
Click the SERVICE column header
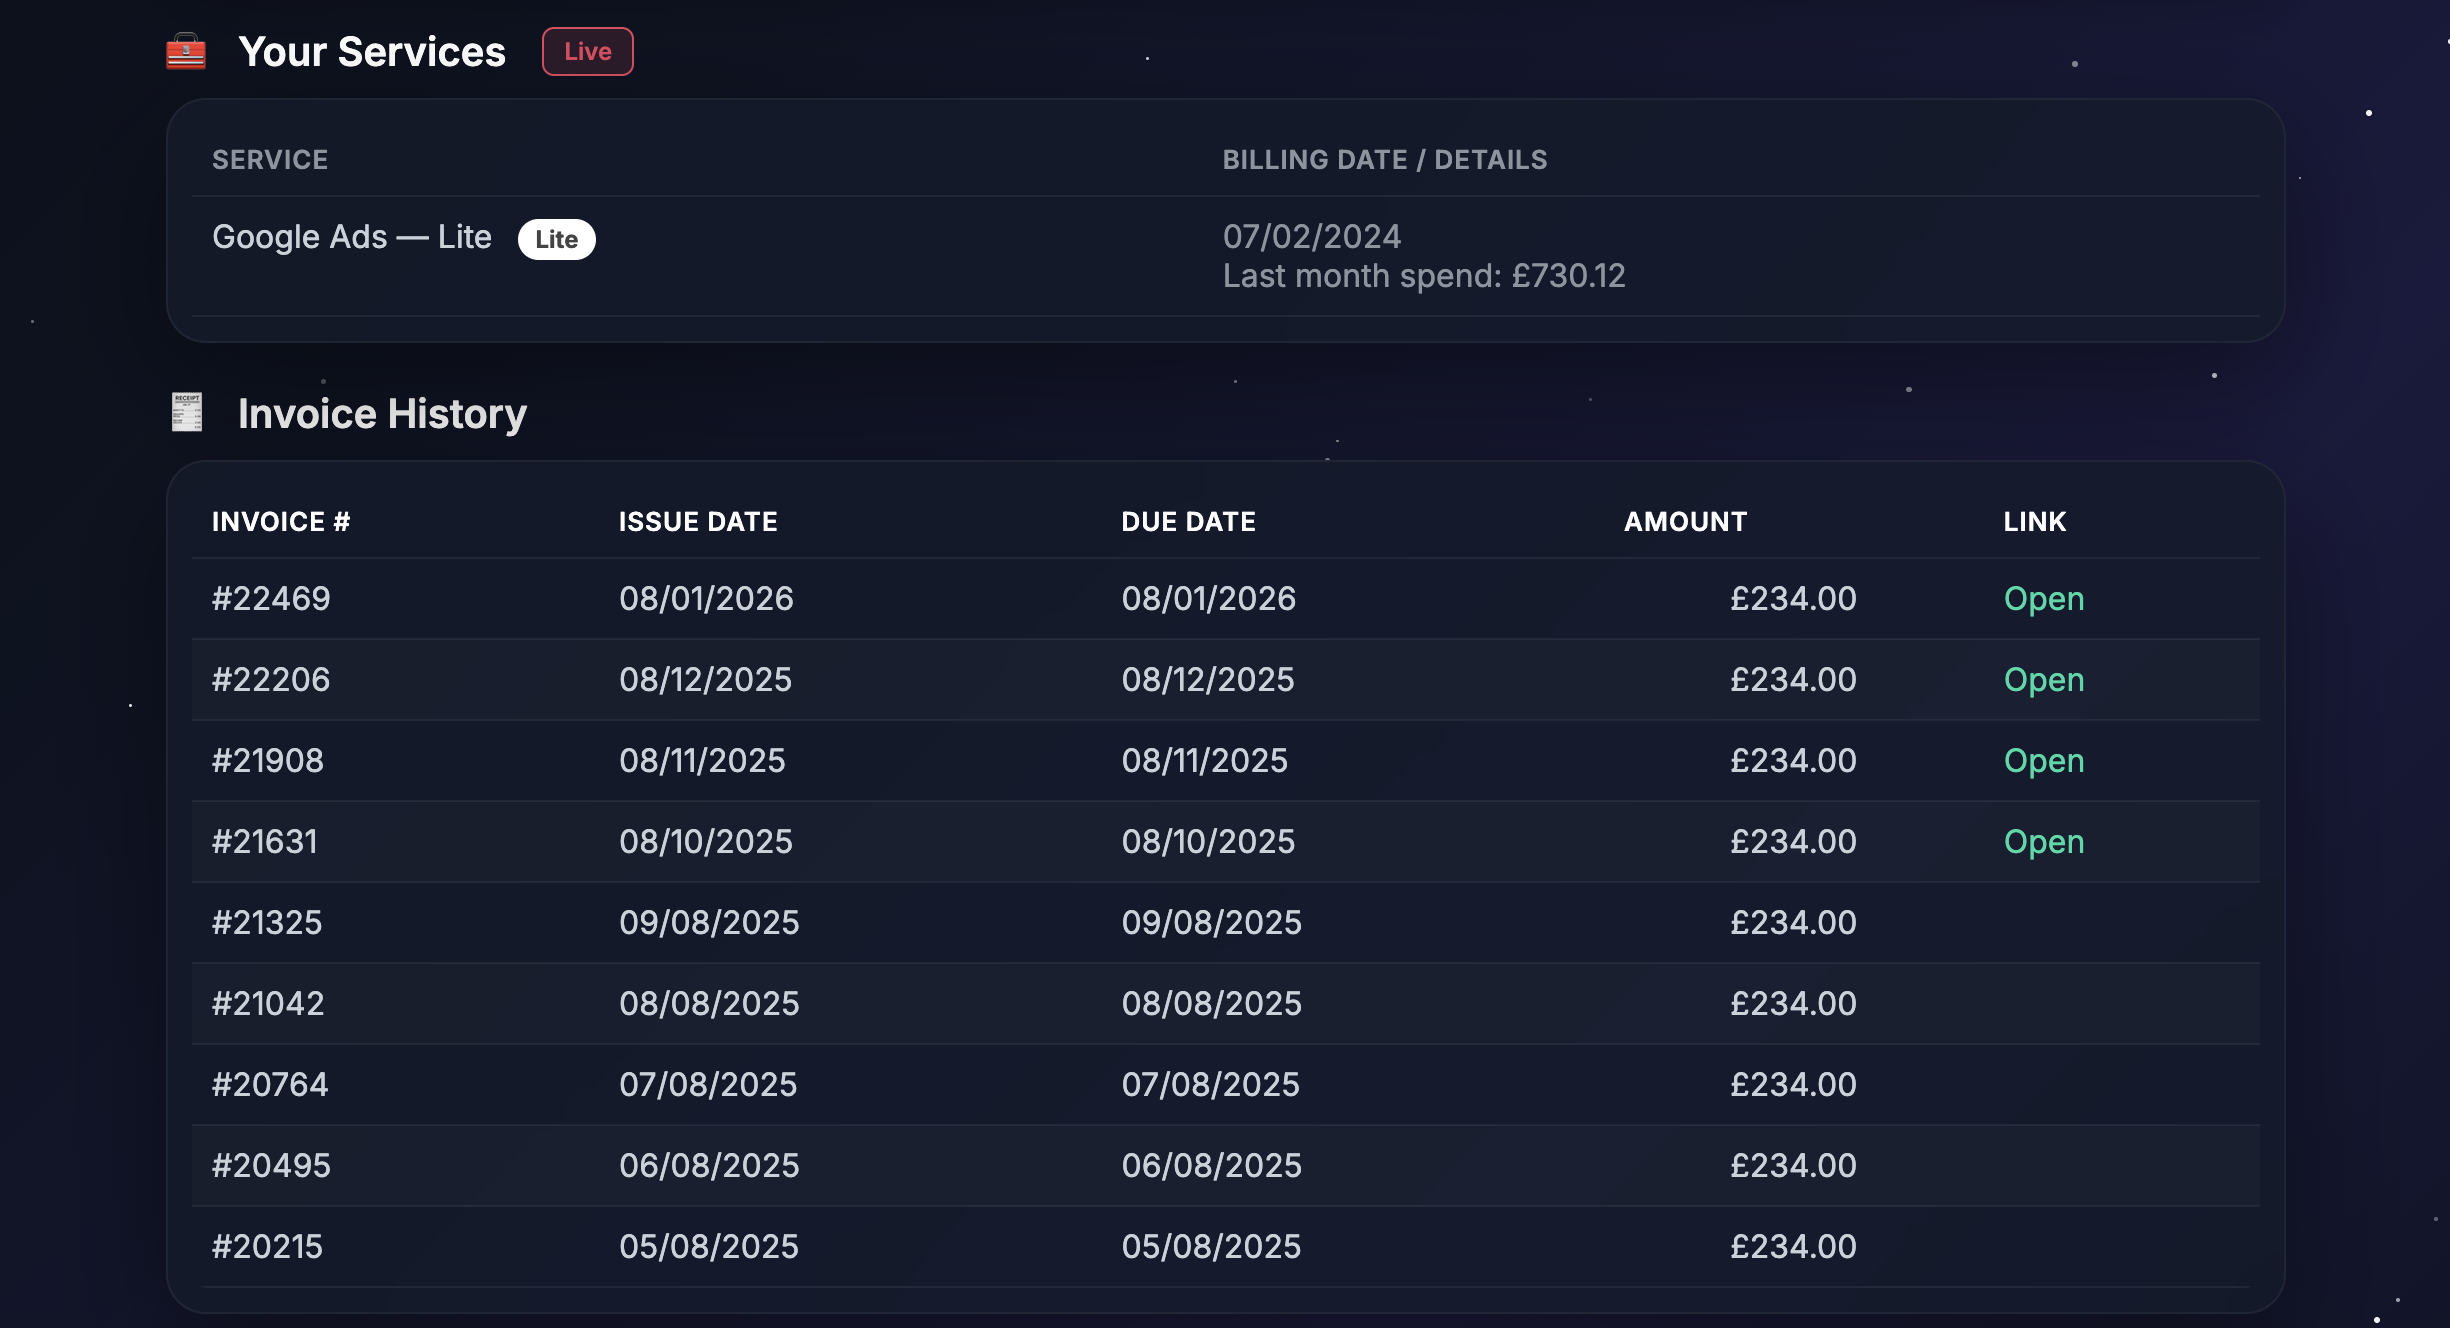click(x=270, y=159)
